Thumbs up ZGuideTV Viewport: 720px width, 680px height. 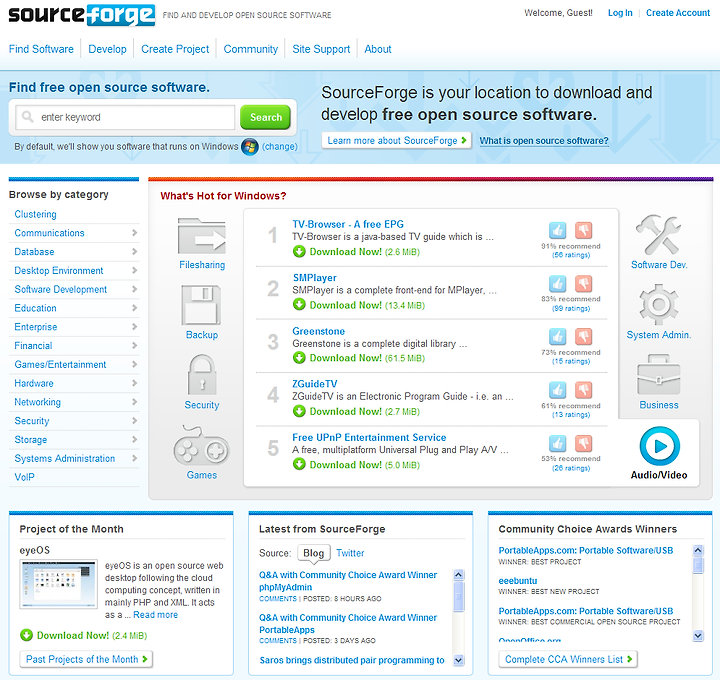point(557,390)
